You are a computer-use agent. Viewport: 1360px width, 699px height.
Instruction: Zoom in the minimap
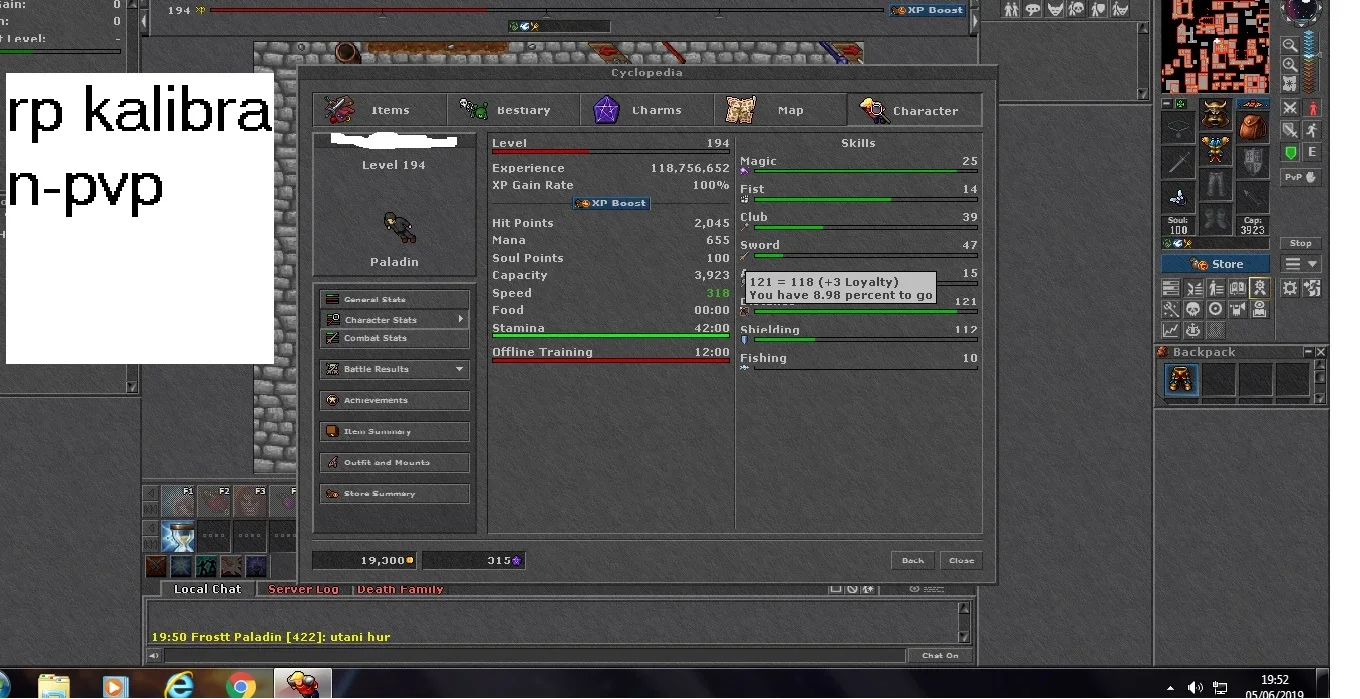click(1290, 64)
